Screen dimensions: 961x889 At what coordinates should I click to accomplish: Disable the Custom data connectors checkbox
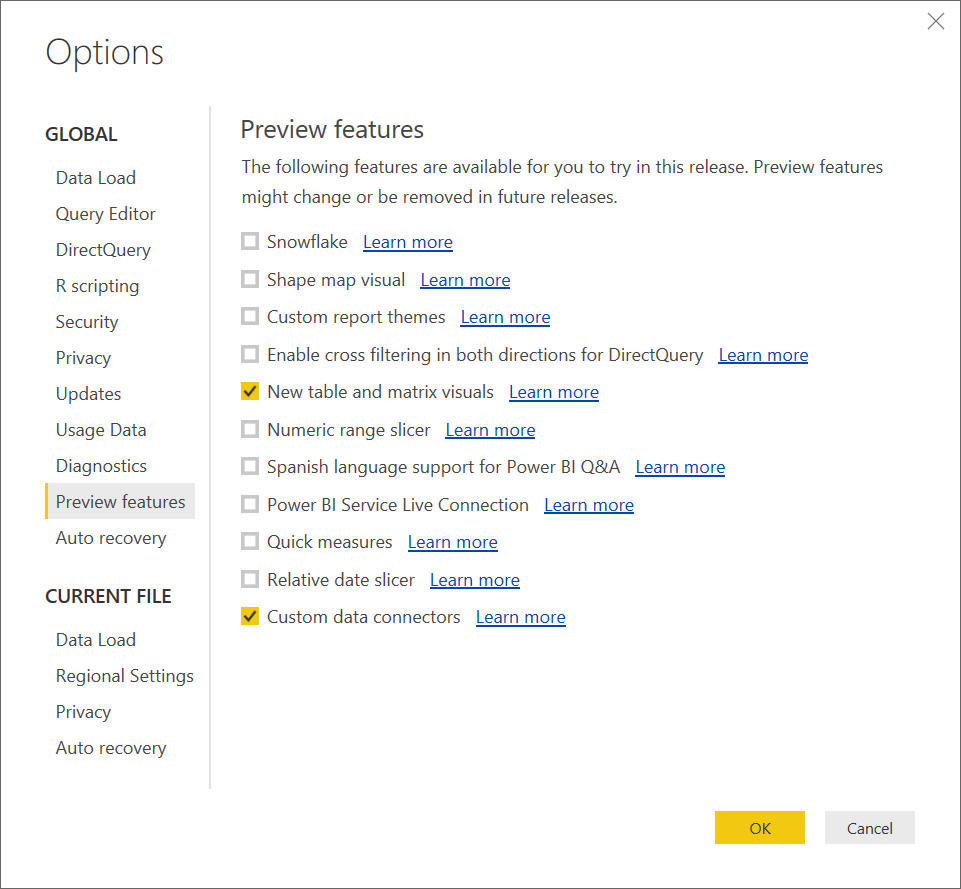click(250, 617)
